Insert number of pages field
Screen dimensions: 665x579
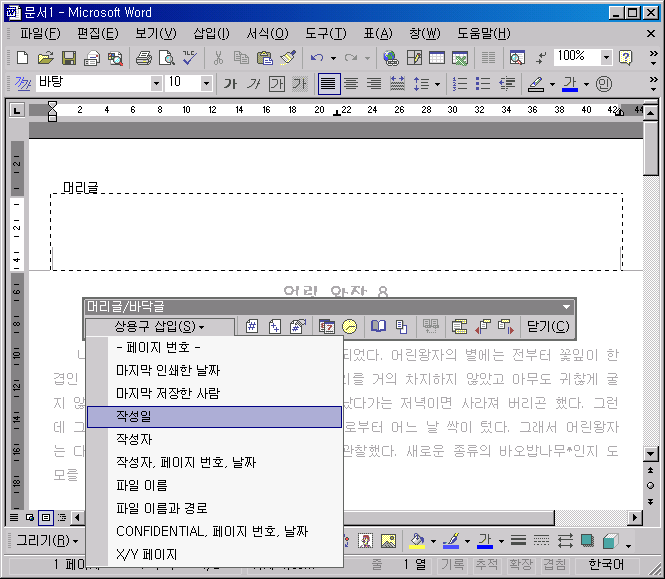click(x=275, y=327)
